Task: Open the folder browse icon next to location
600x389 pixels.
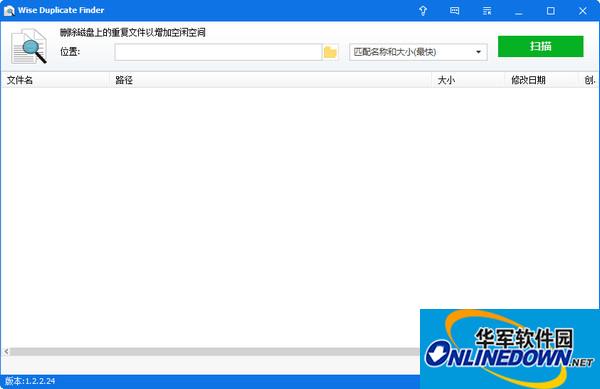Action: 330,52
